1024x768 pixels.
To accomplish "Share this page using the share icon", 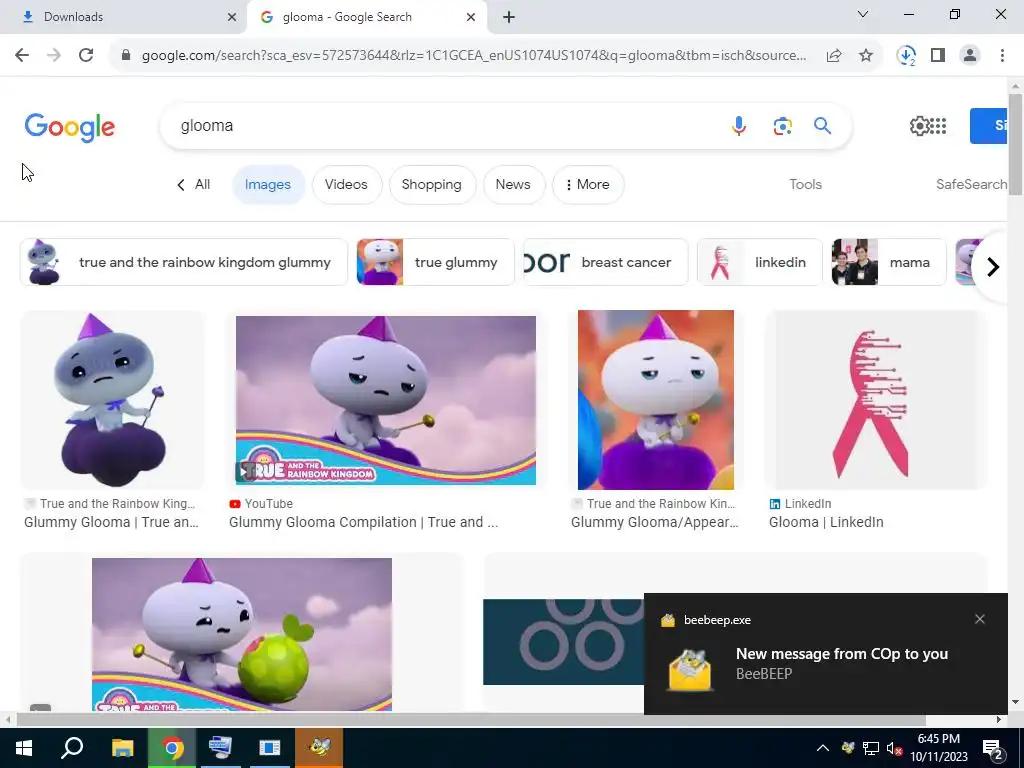I will [834, 56].
